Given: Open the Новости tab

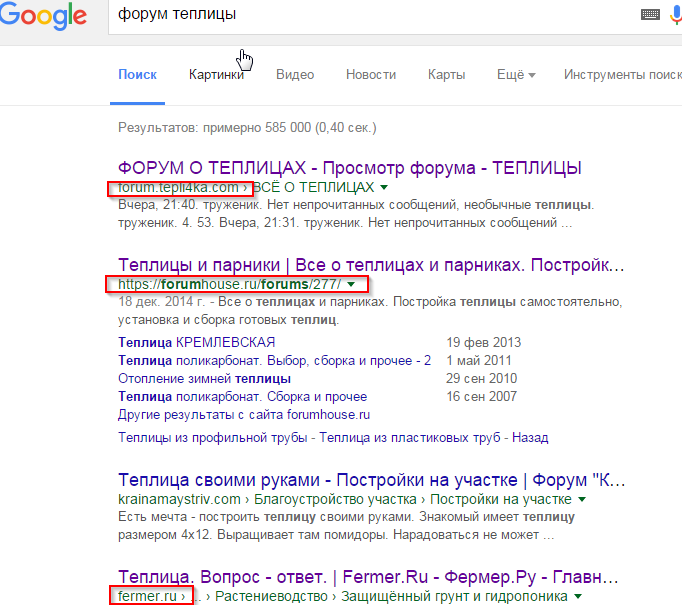Looking at the screenshot, I should coord(371,74).
